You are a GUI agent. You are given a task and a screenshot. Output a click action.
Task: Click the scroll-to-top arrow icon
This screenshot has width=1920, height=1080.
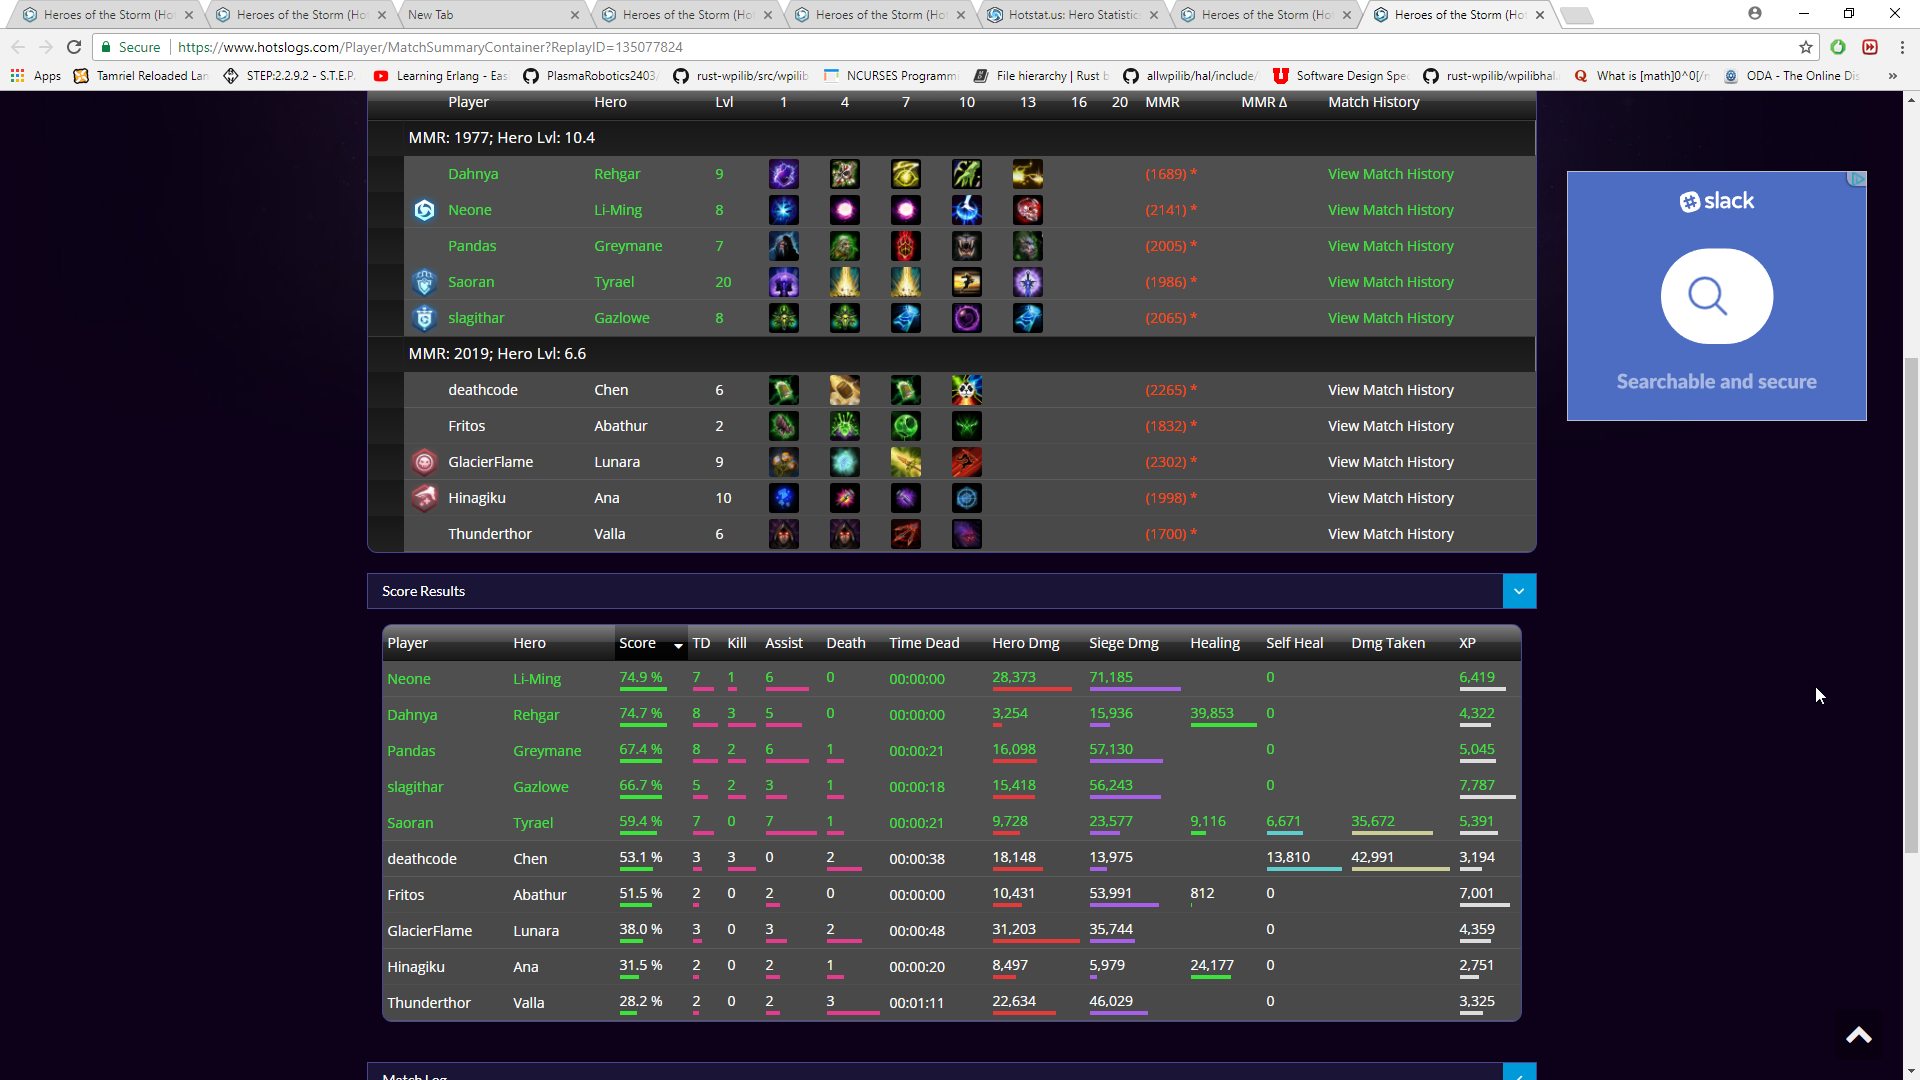(x=1859, y=1036)
